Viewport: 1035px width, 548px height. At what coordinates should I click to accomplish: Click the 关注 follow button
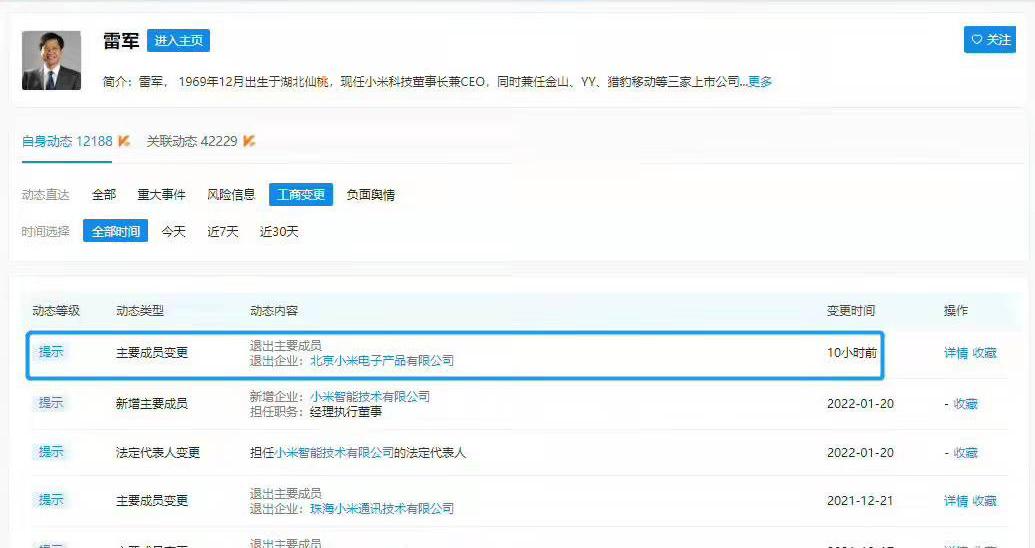pos(989,40)
